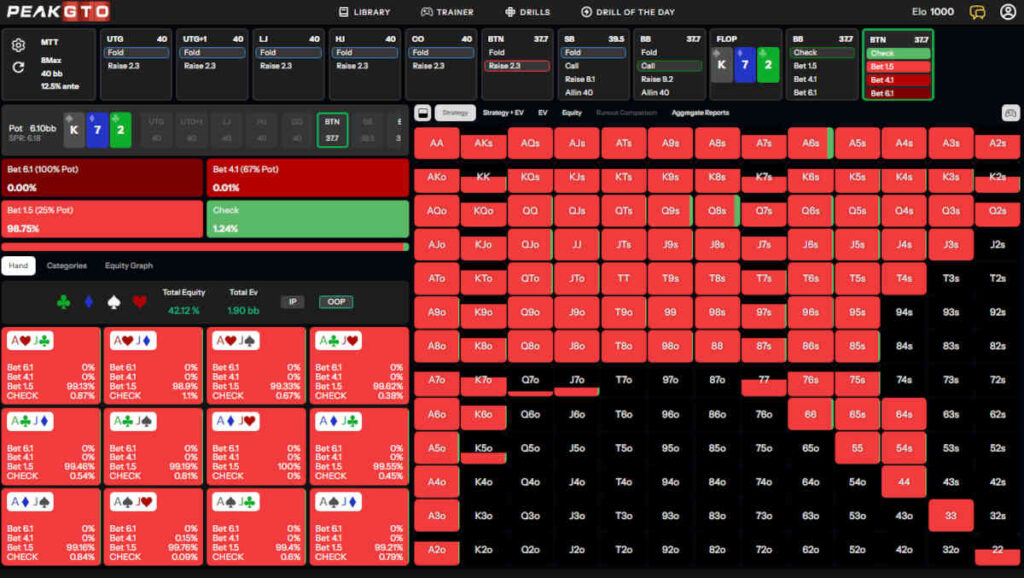The width and height of the screenshot is (1024, 578).
Task: Open Trainer from top navigation
Action: tap(447, 12)
